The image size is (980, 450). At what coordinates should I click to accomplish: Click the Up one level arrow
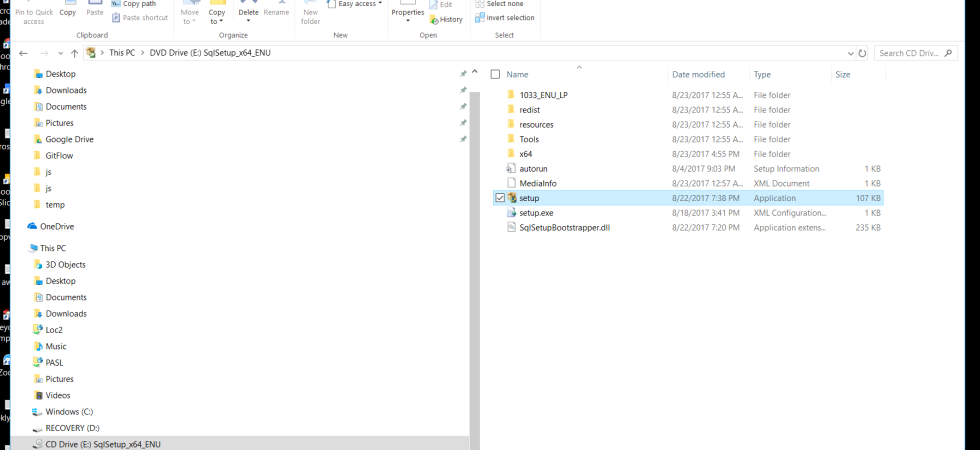(x=74, y=53)
